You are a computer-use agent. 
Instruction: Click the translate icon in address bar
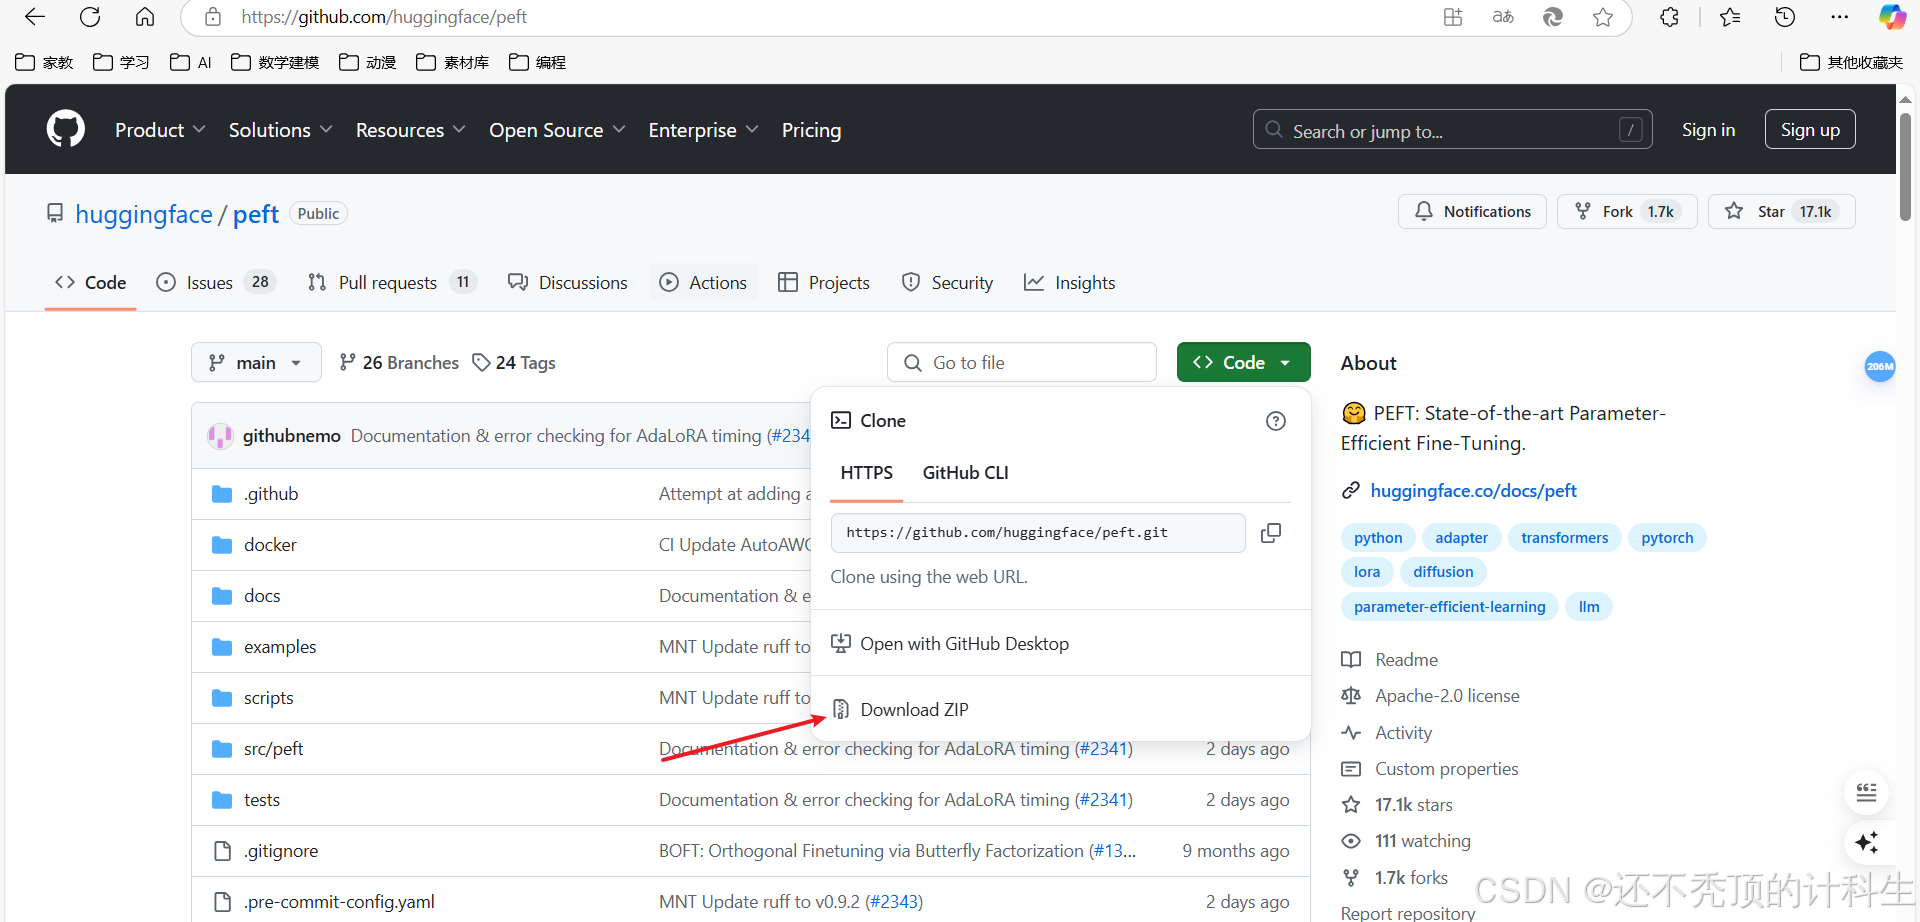pos(1503,17)
